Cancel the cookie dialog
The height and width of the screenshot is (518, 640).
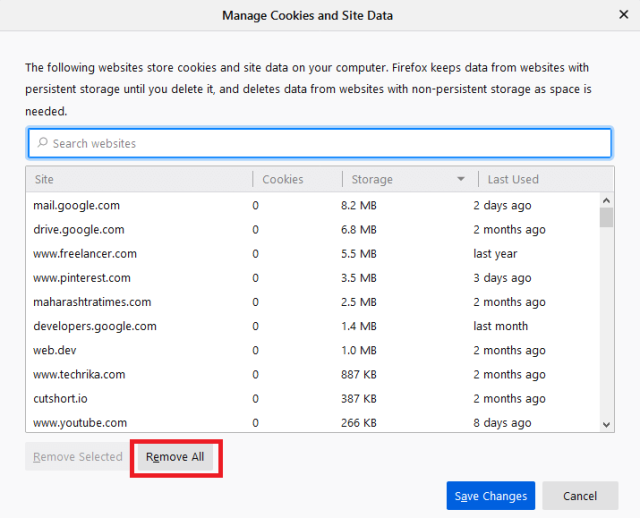[580, 496]
